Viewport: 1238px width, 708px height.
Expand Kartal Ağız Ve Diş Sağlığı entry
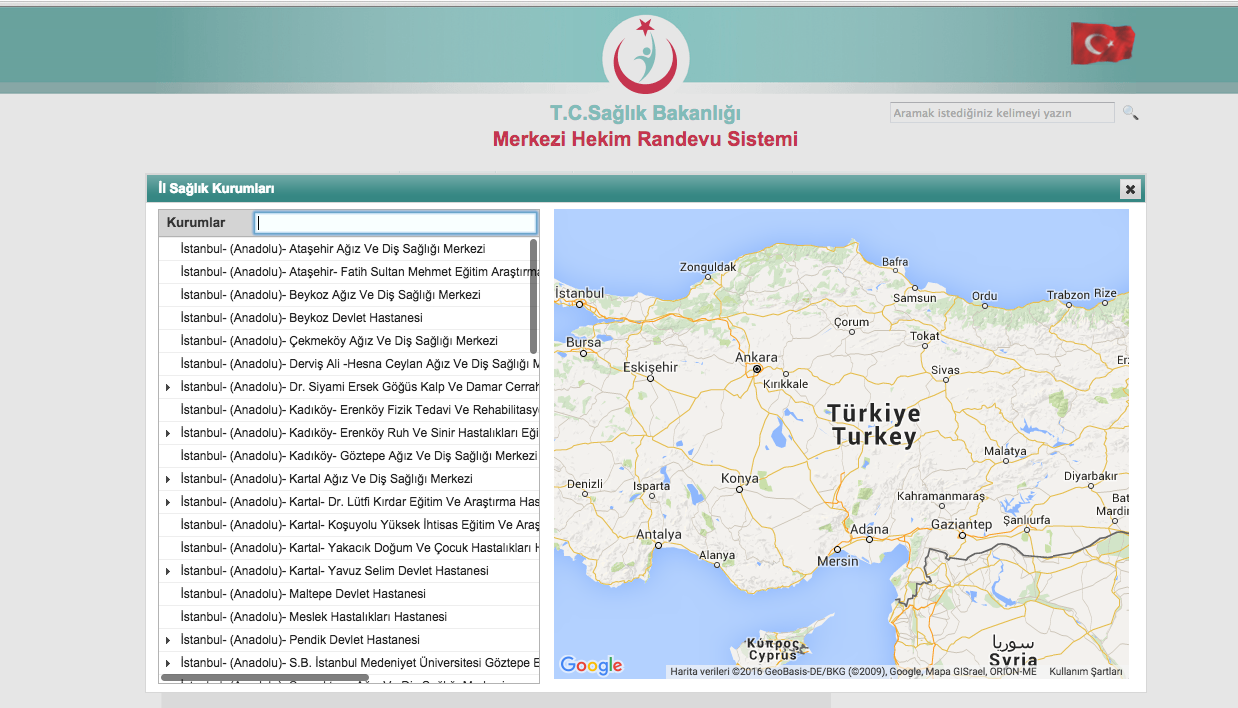pos(168,480)
